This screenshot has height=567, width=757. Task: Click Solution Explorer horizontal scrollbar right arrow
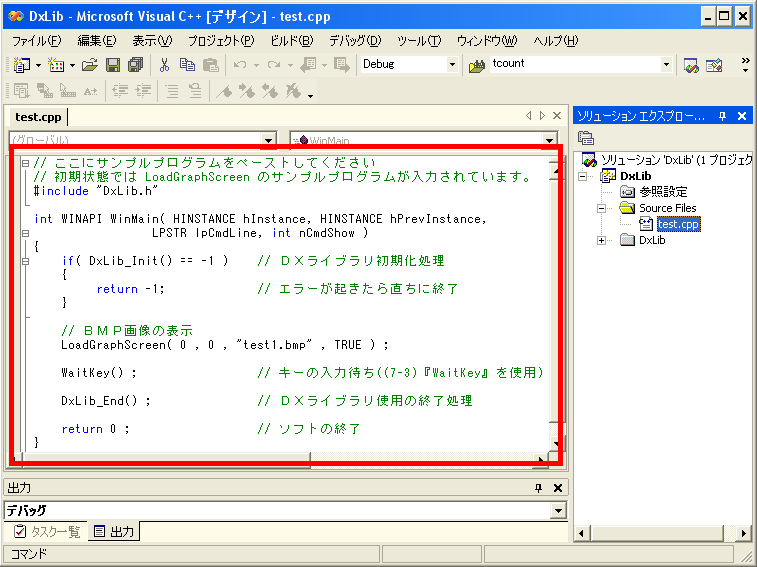(744, 533)
